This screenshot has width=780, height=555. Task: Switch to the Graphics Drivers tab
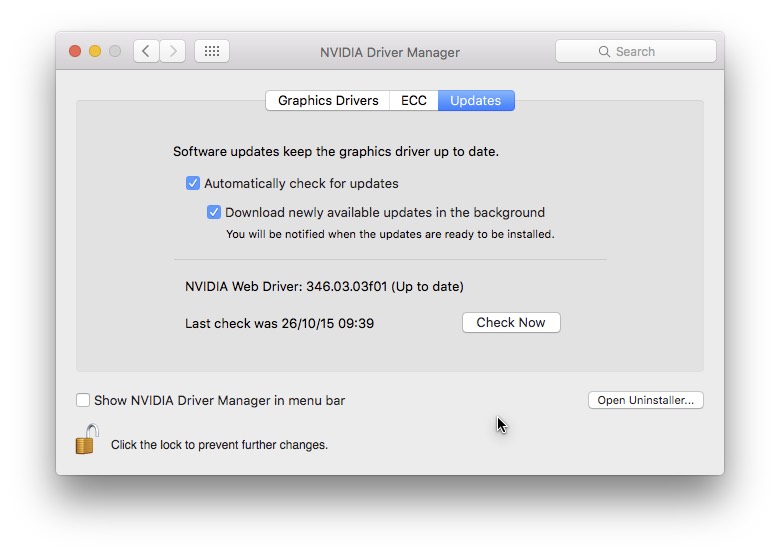[328, 100]
